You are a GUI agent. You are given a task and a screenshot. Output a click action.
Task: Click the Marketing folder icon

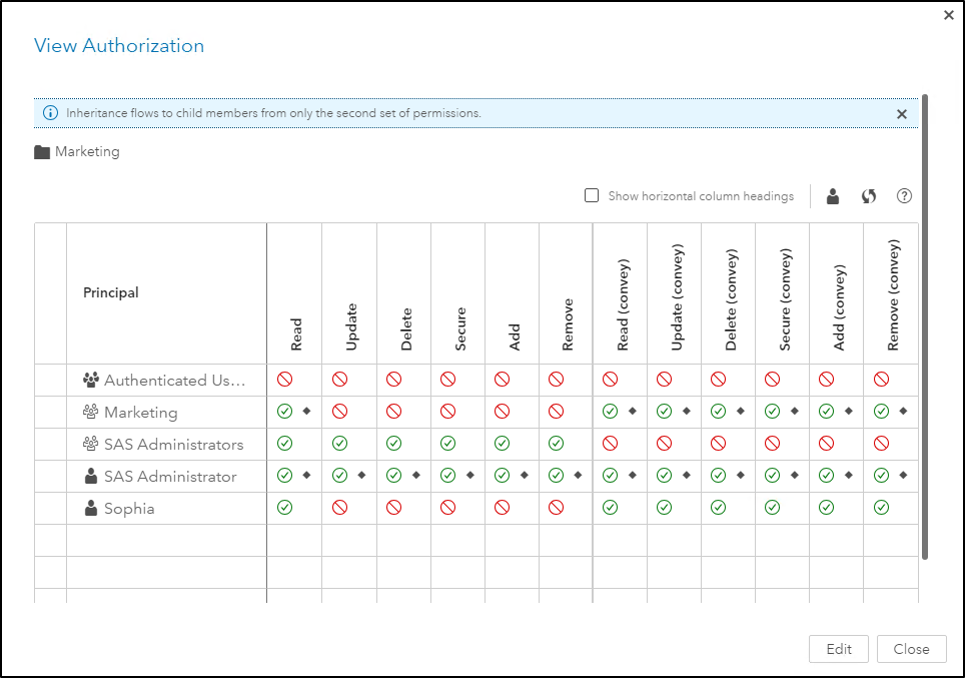(42, 153)
